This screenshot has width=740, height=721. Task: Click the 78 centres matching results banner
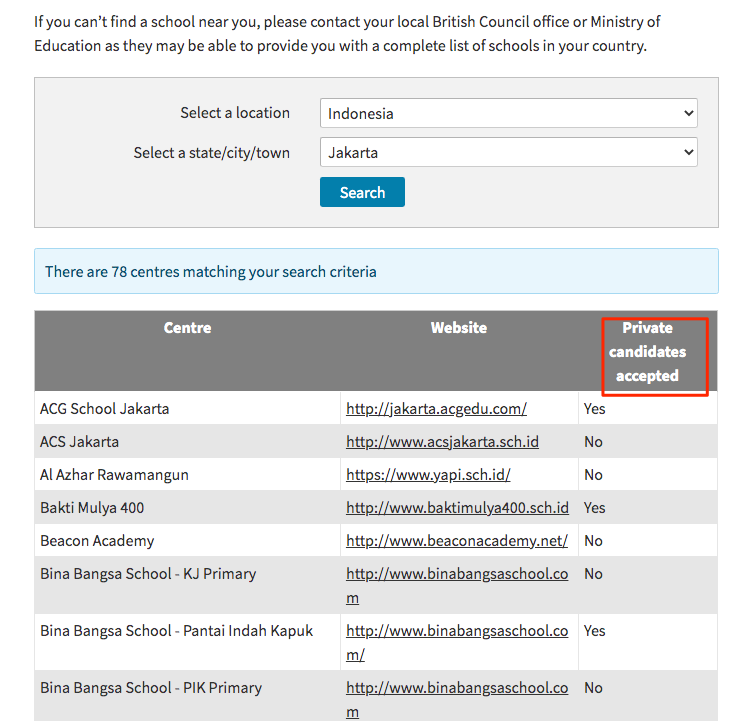[x=376, y=271]
